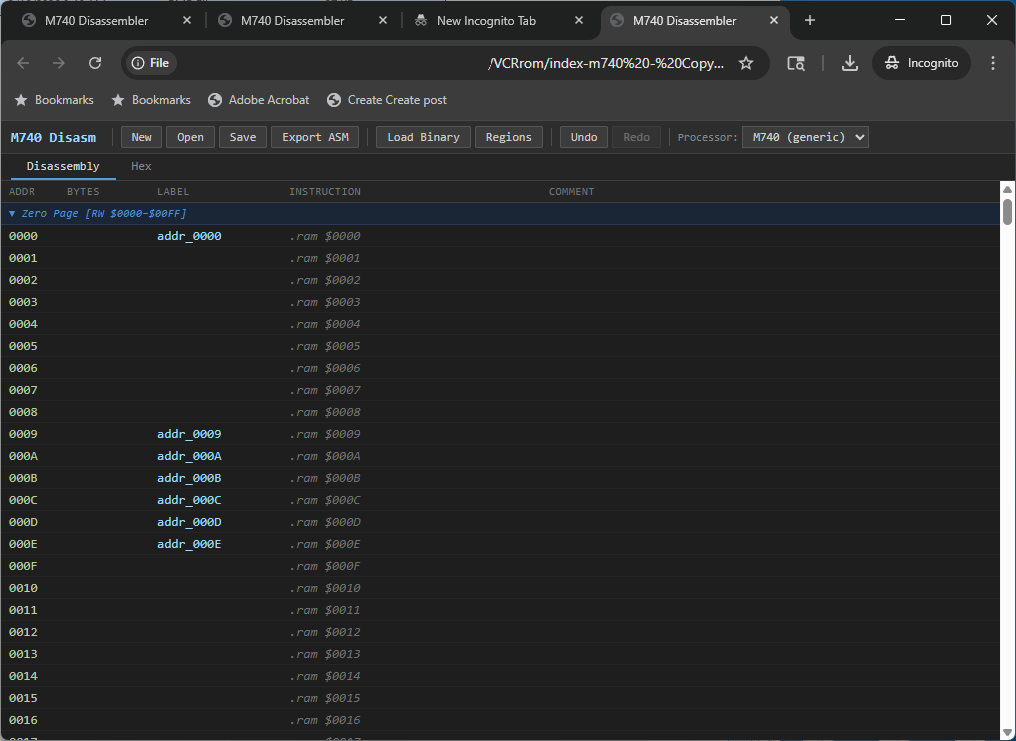Click the addr_000C label
The height and width of the screenshot is (741, 1016).
[x=189, y=500]
